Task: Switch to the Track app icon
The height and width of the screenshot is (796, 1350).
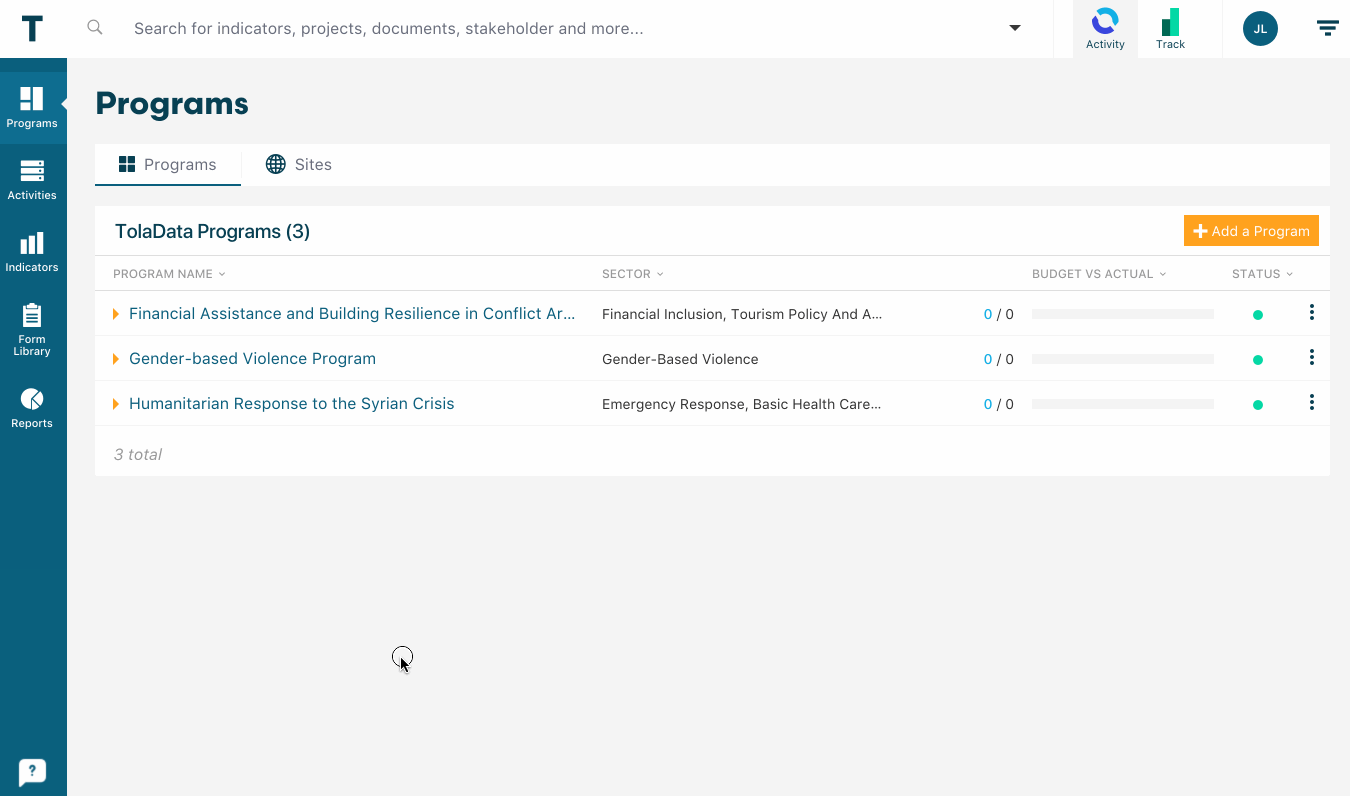Action: coord(1170,29)
